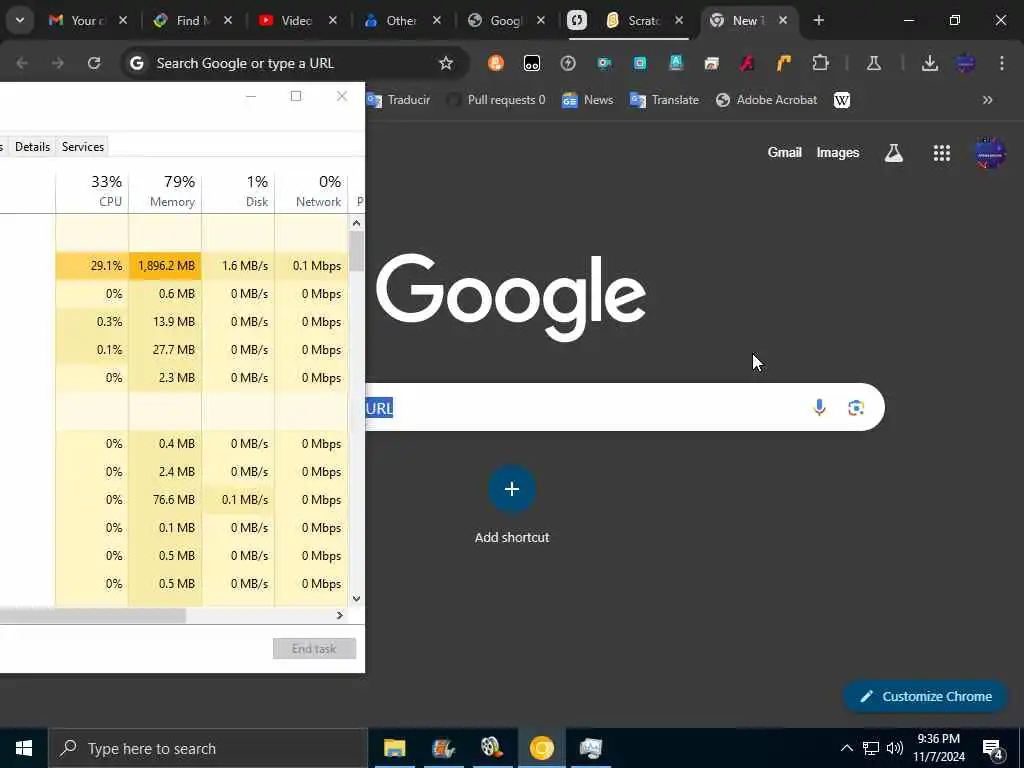The height and width of the screenshot is (768, 1024).
Task: Open the Chrome Canary taskbar icon
Action: (541, 748)
